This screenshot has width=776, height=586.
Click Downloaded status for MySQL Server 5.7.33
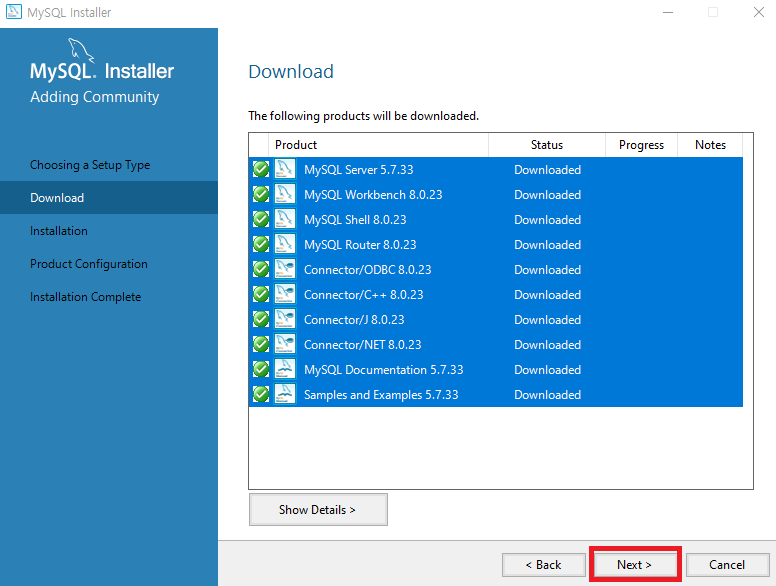pyautogui.click(x=547, y=170)
